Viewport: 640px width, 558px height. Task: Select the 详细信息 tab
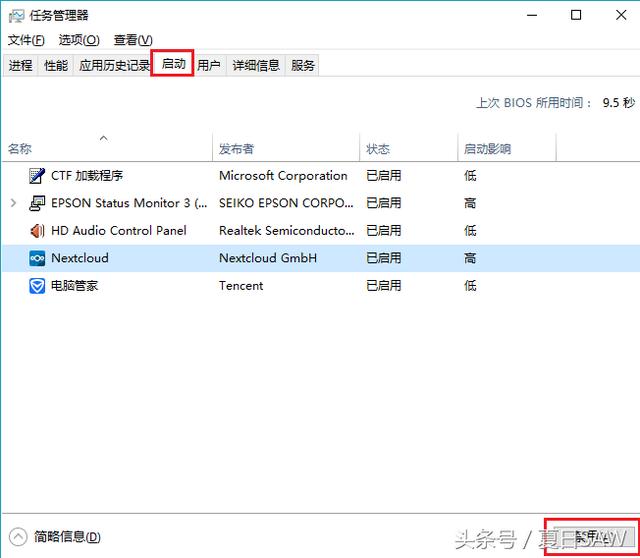[256, 66]
